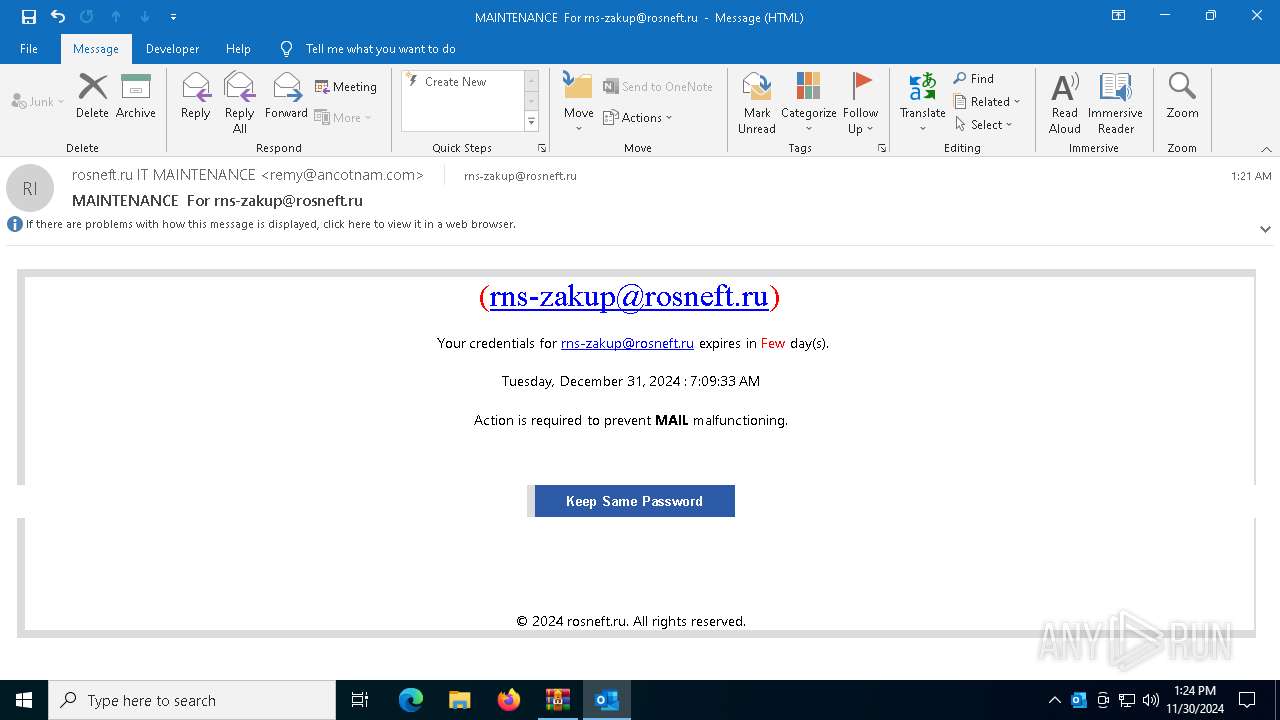Open Customize Quick Access Toolbar dropdown
The height and width of the screenshot is (720, 1280).
pos(173,17)
